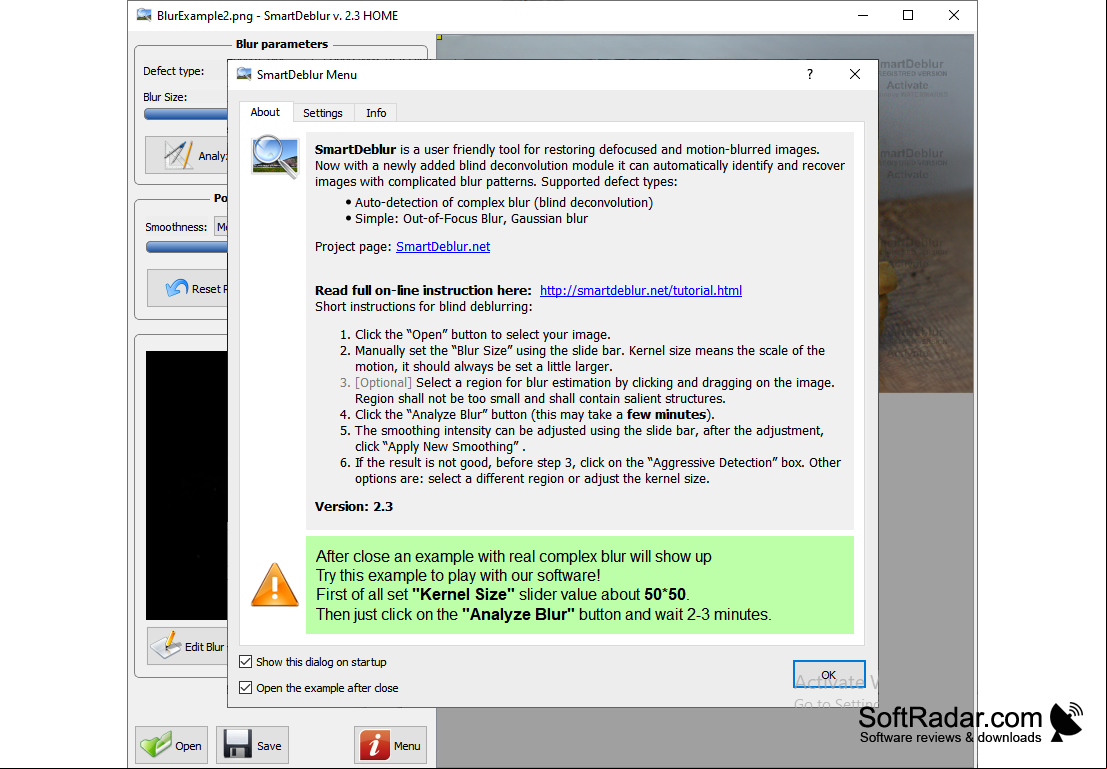This screenshot has width=1107, height=769.
Task: Click the "Version: 2.3" text
Action: point(354,506)
